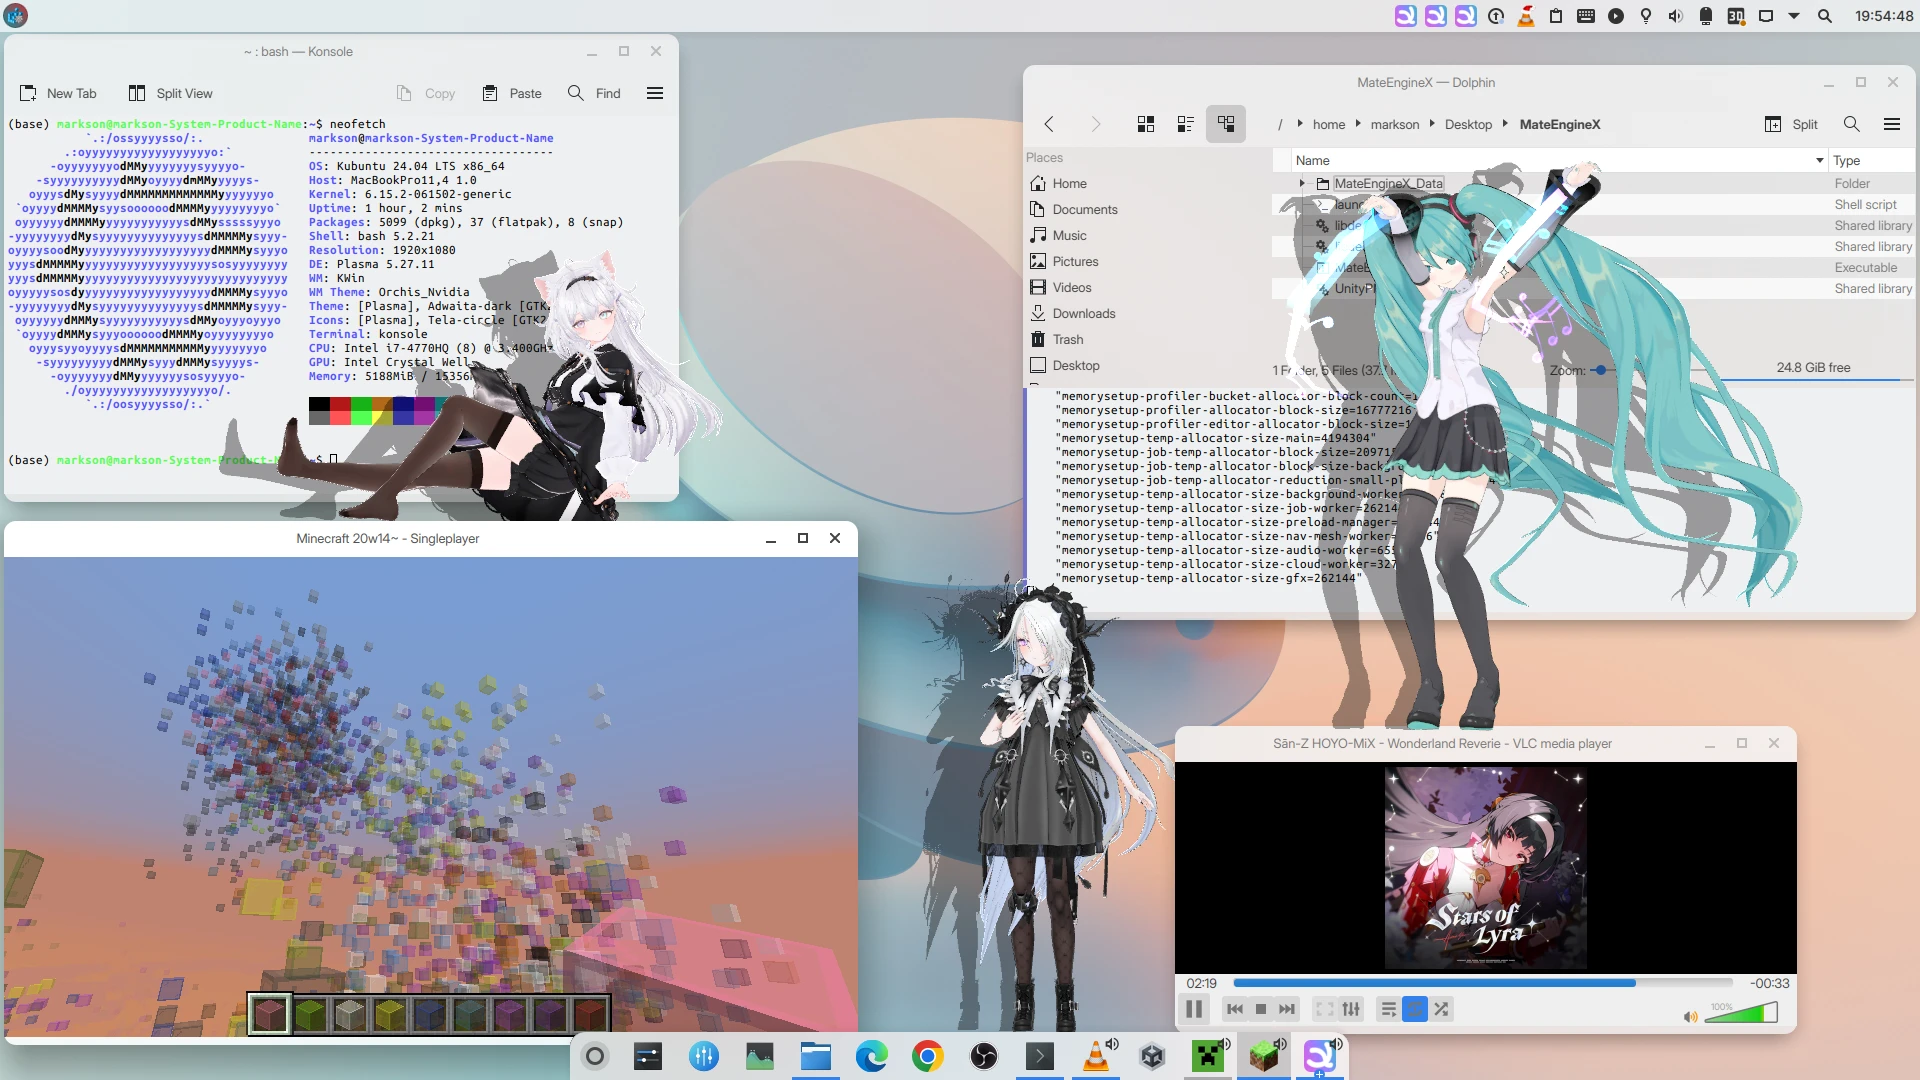
Task: Go forward in Dolphin
Action: point(1095,124)
